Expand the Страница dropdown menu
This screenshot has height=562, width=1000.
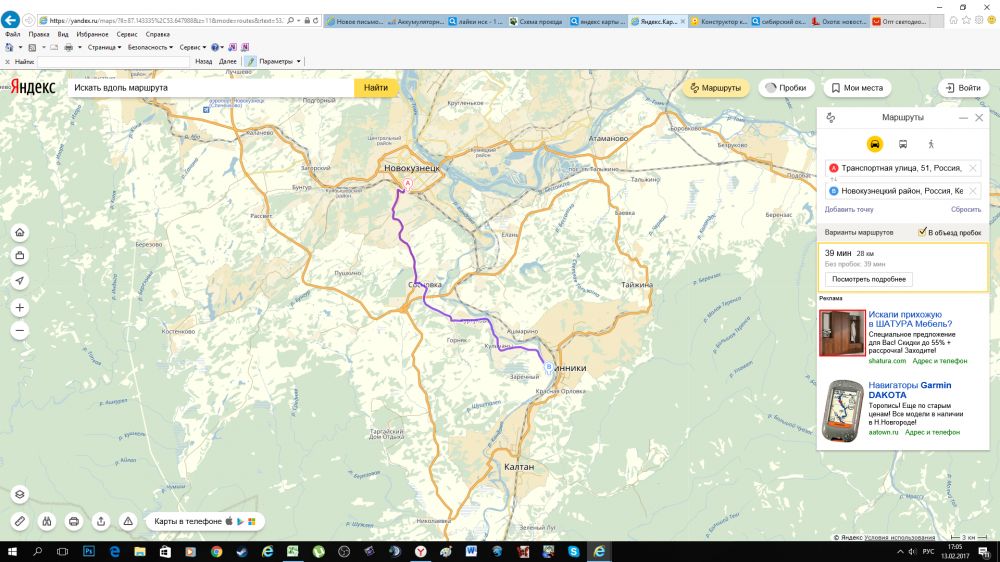tap(103, 47)
